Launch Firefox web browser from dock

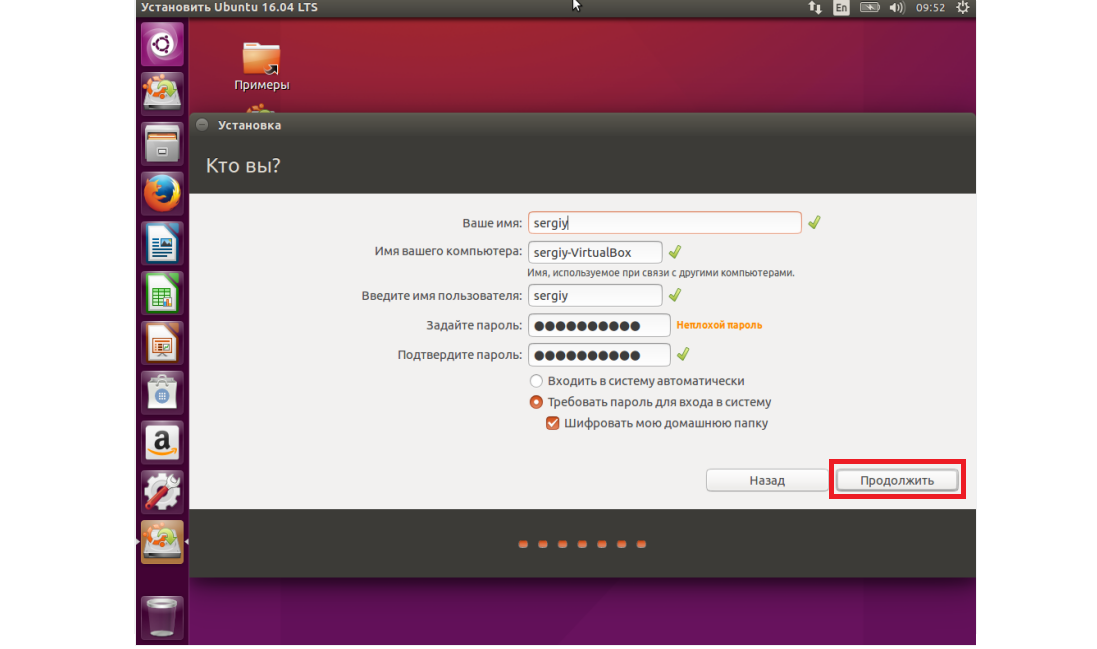coord(162,193)
